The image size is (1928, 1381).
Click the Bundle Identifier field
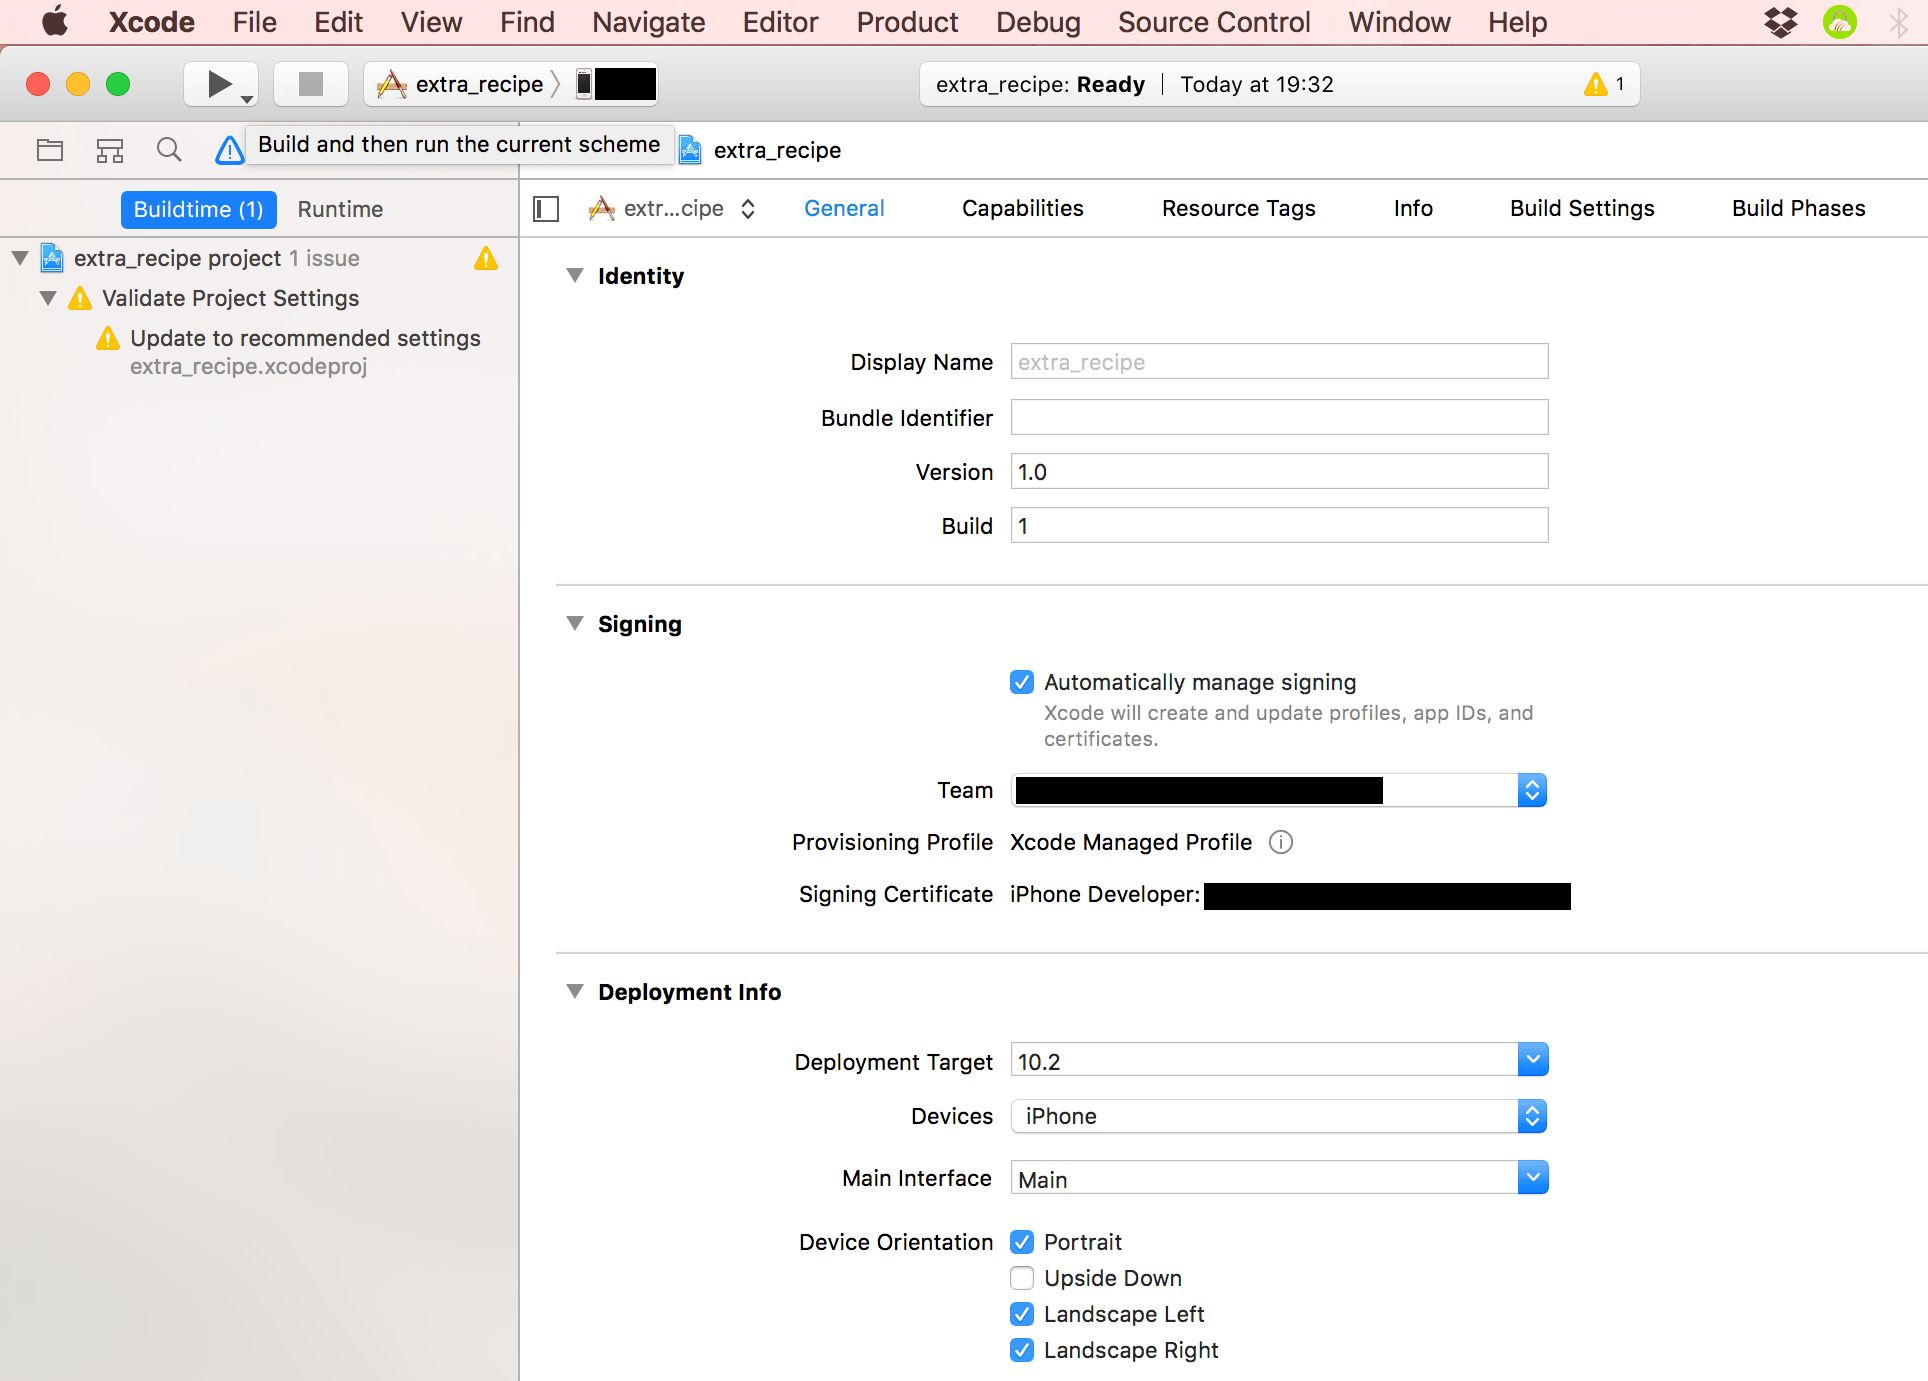(x=1279, y=417)
